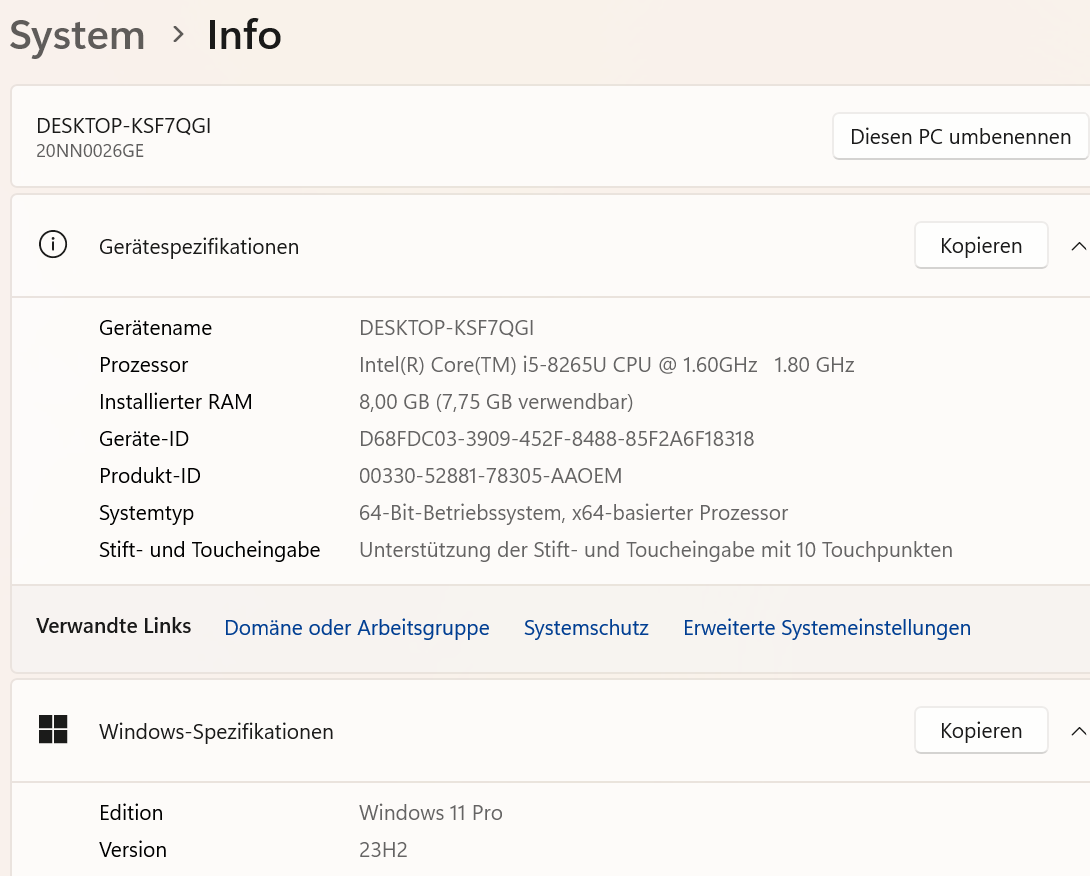Viewport: 1090px width, 876px height.
Task: Click the Edition value 'Windows 11 Pro'
Action: coord(430,813)
